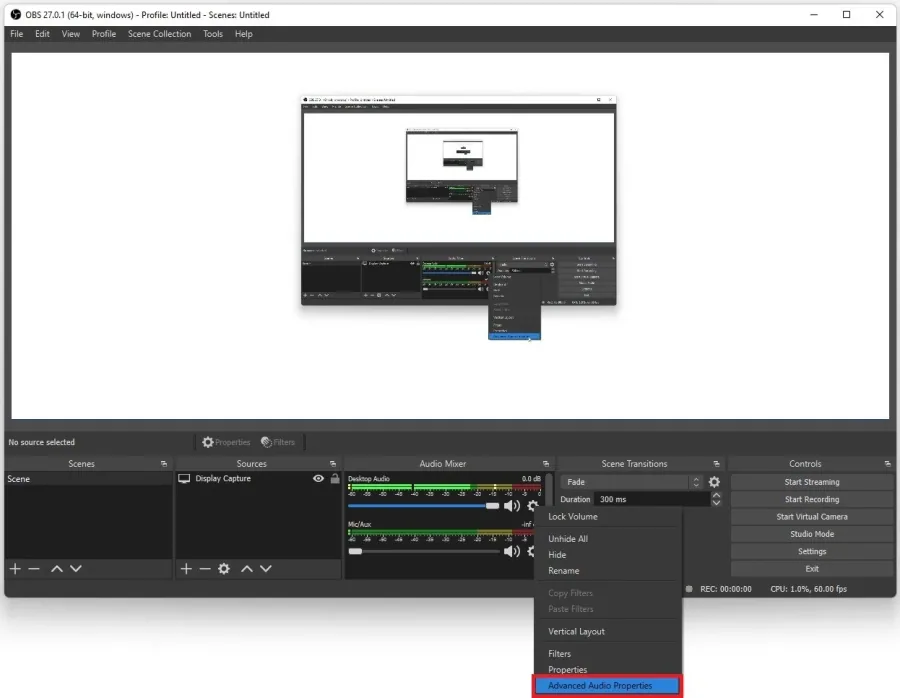Click Start Streaming button
Image resolution: width=900 pixels, height=698 pixels.
click(x=812, y=482)
